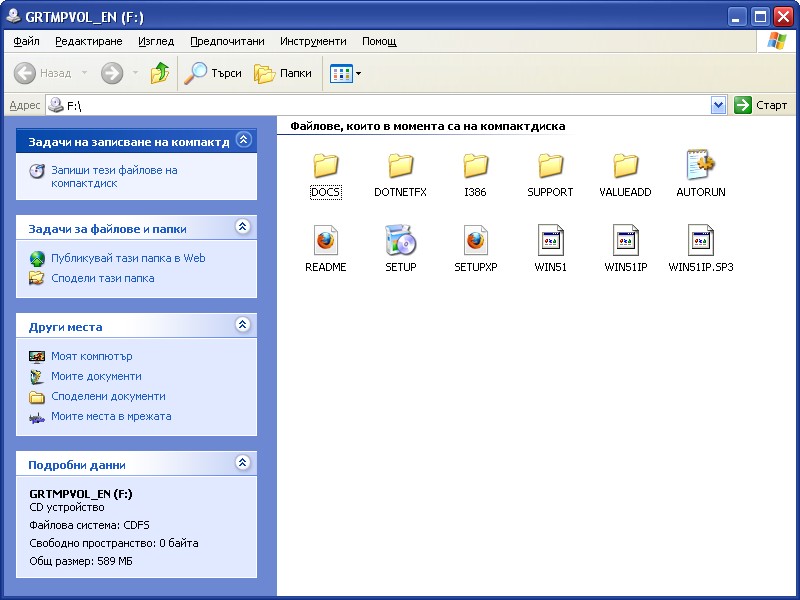Open the Предпочитани menu

click(x=228, y=41)
